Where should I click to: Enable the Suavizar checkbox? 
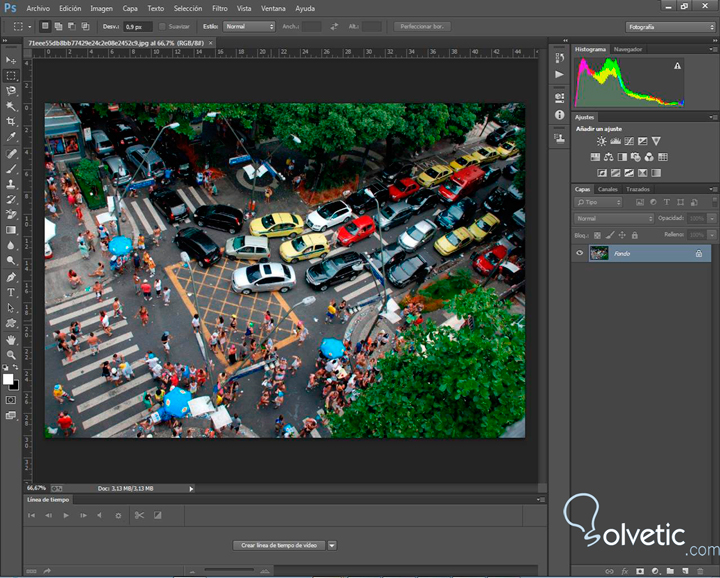pyautogui.click(x=161, y=26)
